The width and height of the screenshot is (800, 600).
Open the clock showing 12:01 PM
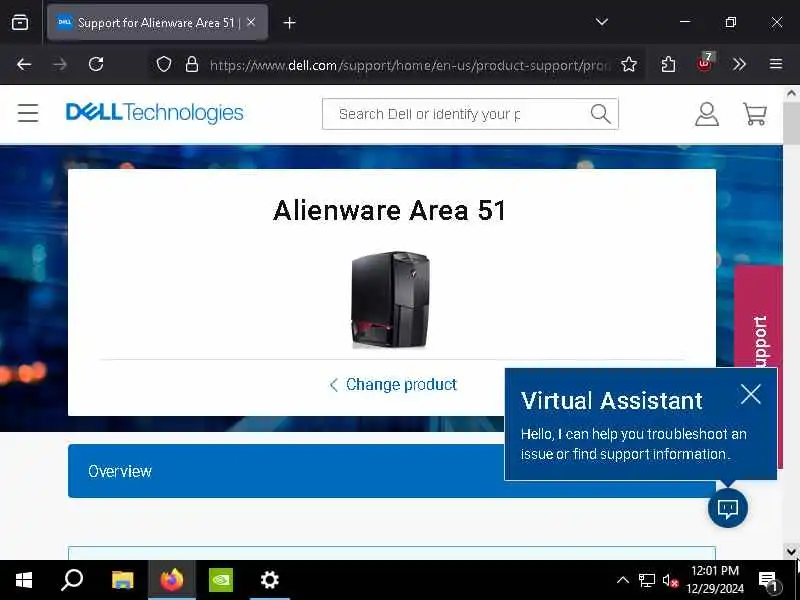714,580
